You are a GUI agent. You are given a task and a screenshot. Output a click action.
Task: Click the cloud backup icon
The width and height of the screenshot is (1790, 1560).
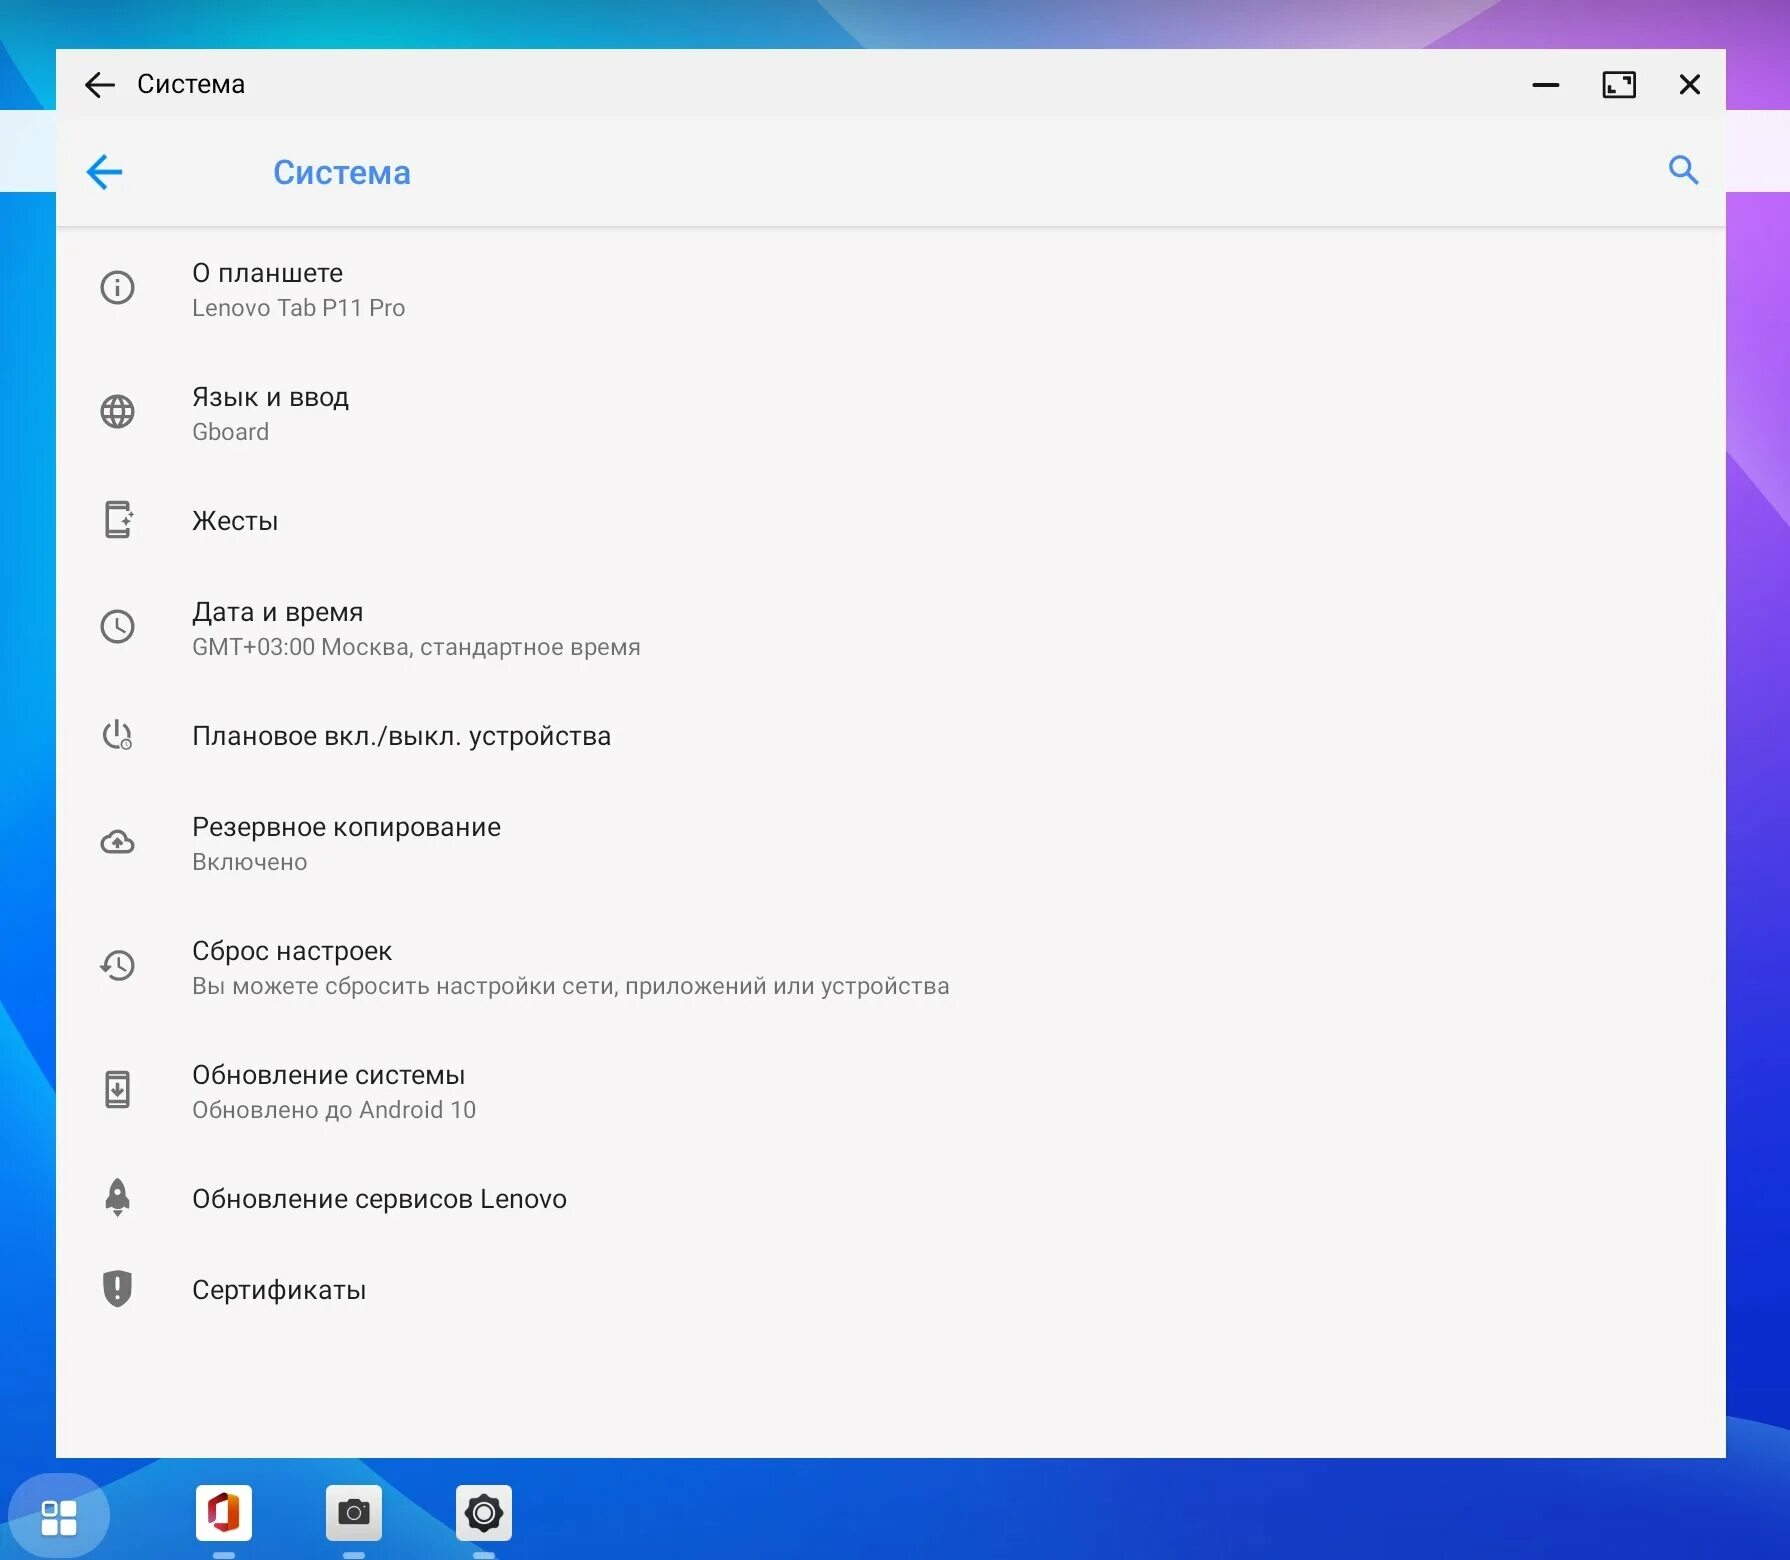pos(117,841)
